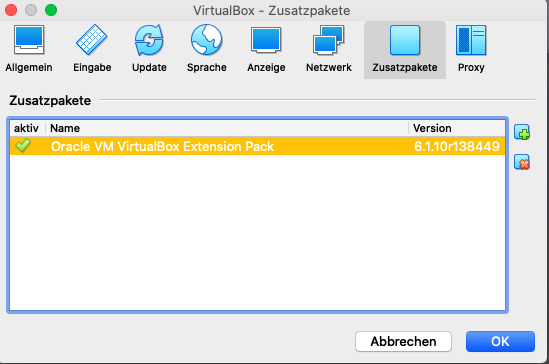Screen dimensions: 549x364
Task: Open the Update settings icon
Action: pyautogui.click(x=149, y=40)
